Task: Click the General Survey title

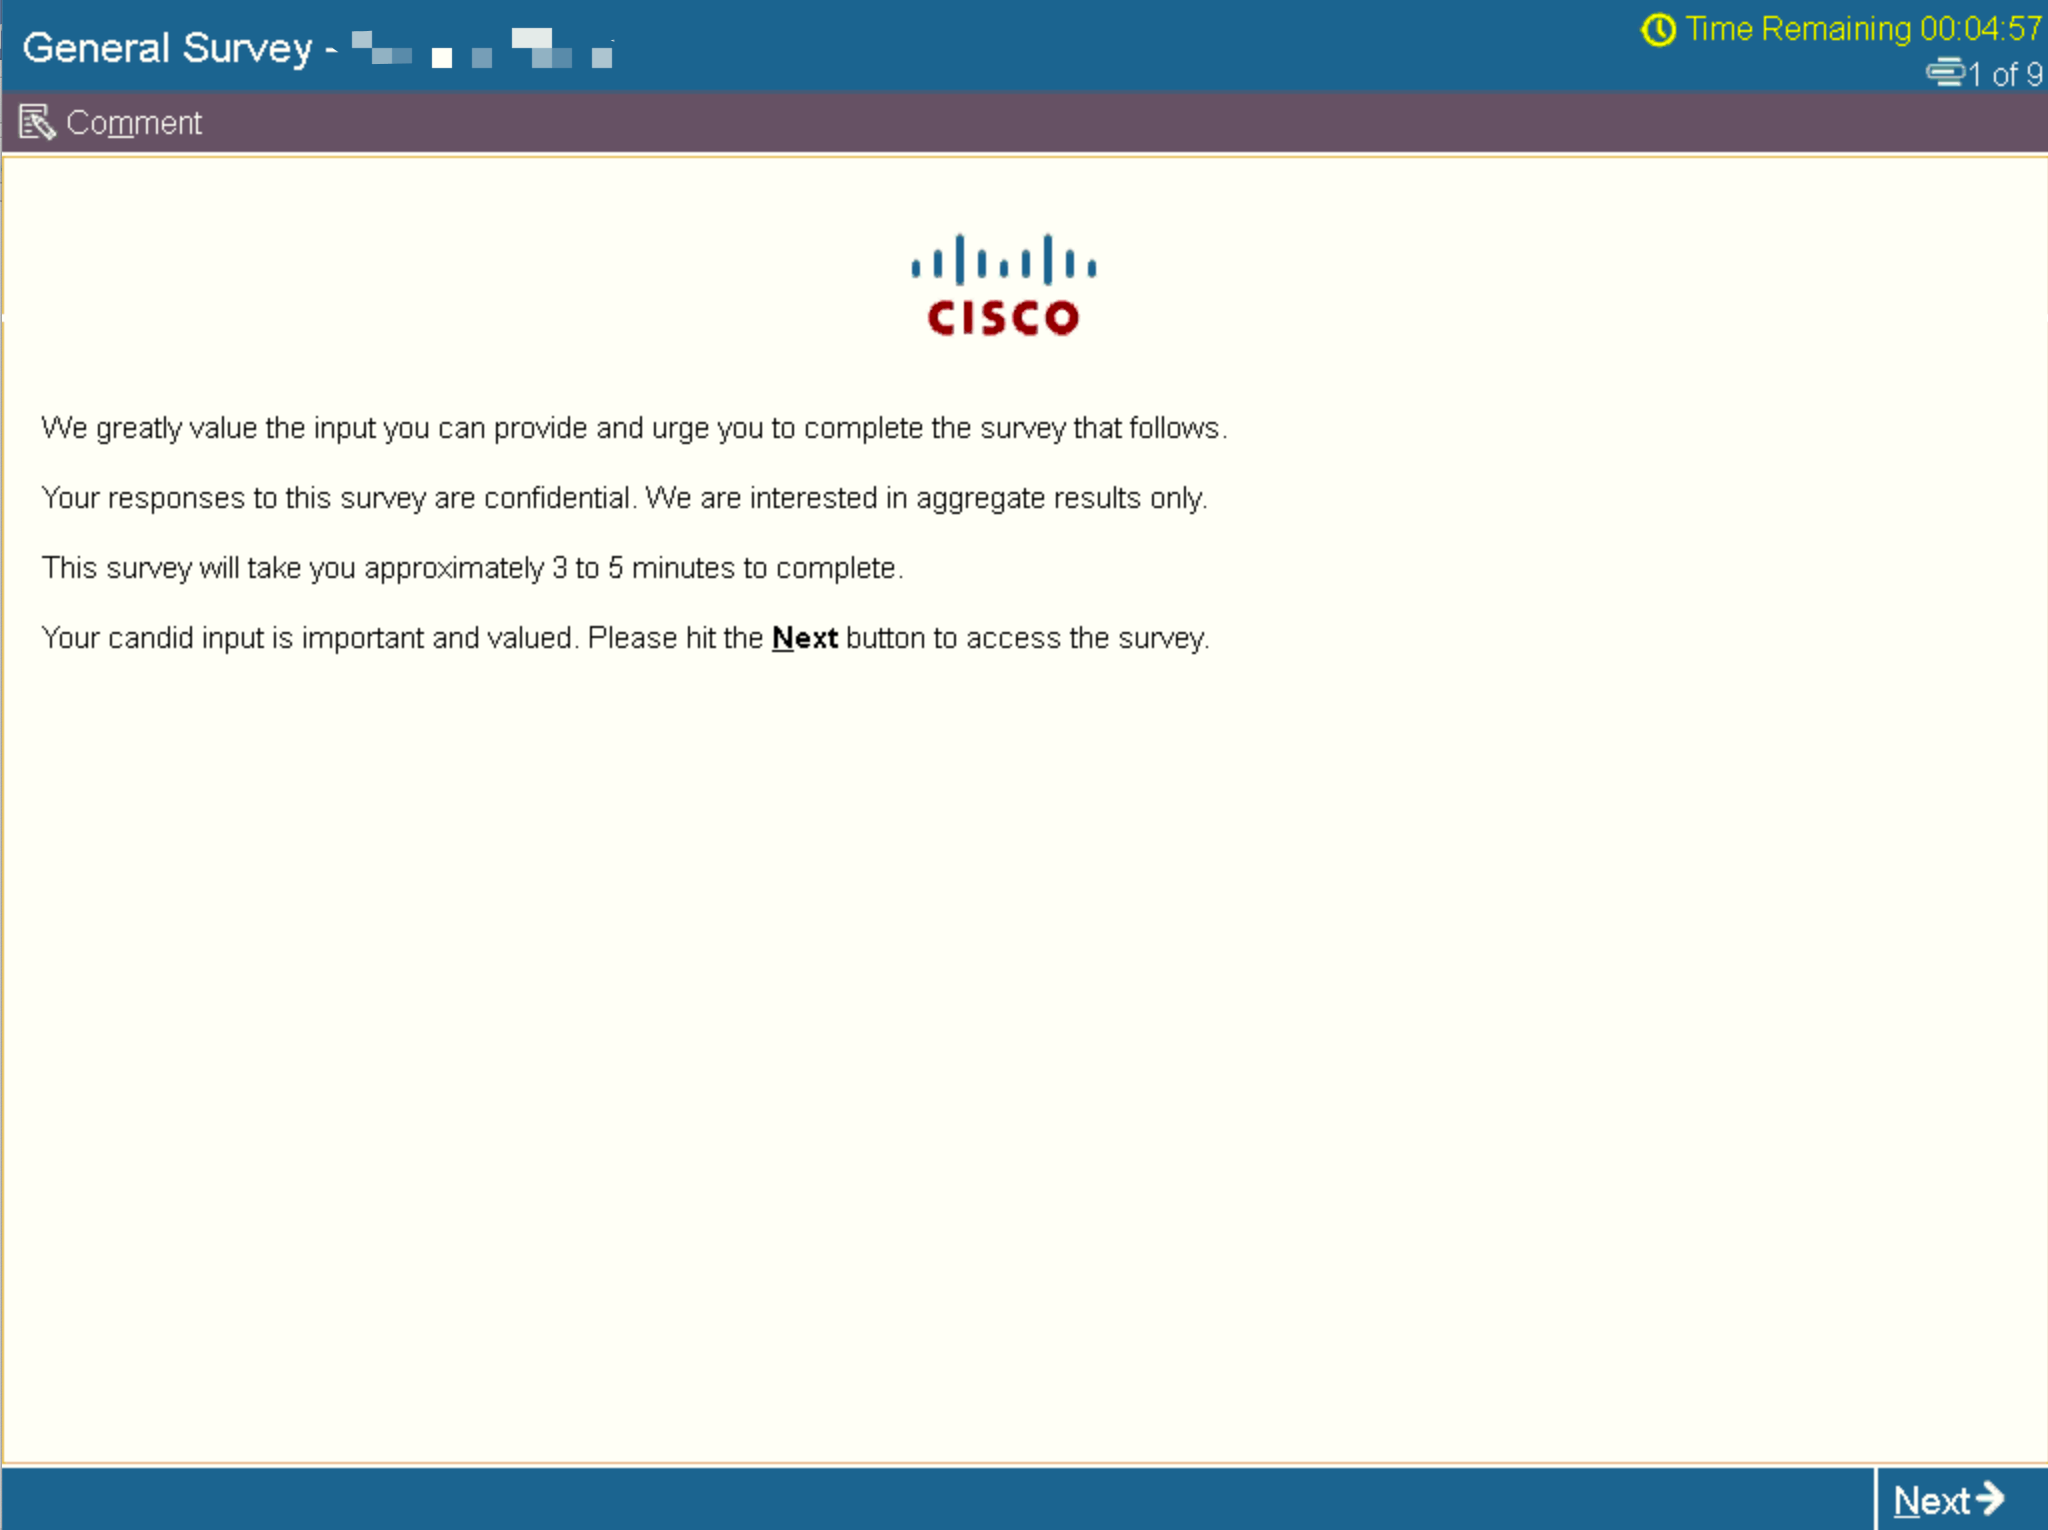Action: tap(168, 48)
